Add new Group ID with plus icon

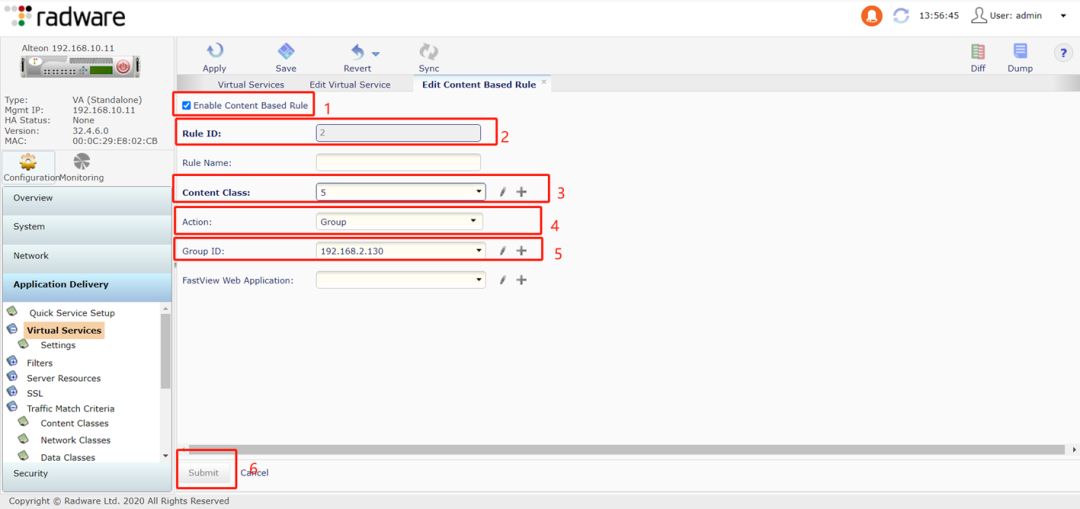(x=521, y=251)
